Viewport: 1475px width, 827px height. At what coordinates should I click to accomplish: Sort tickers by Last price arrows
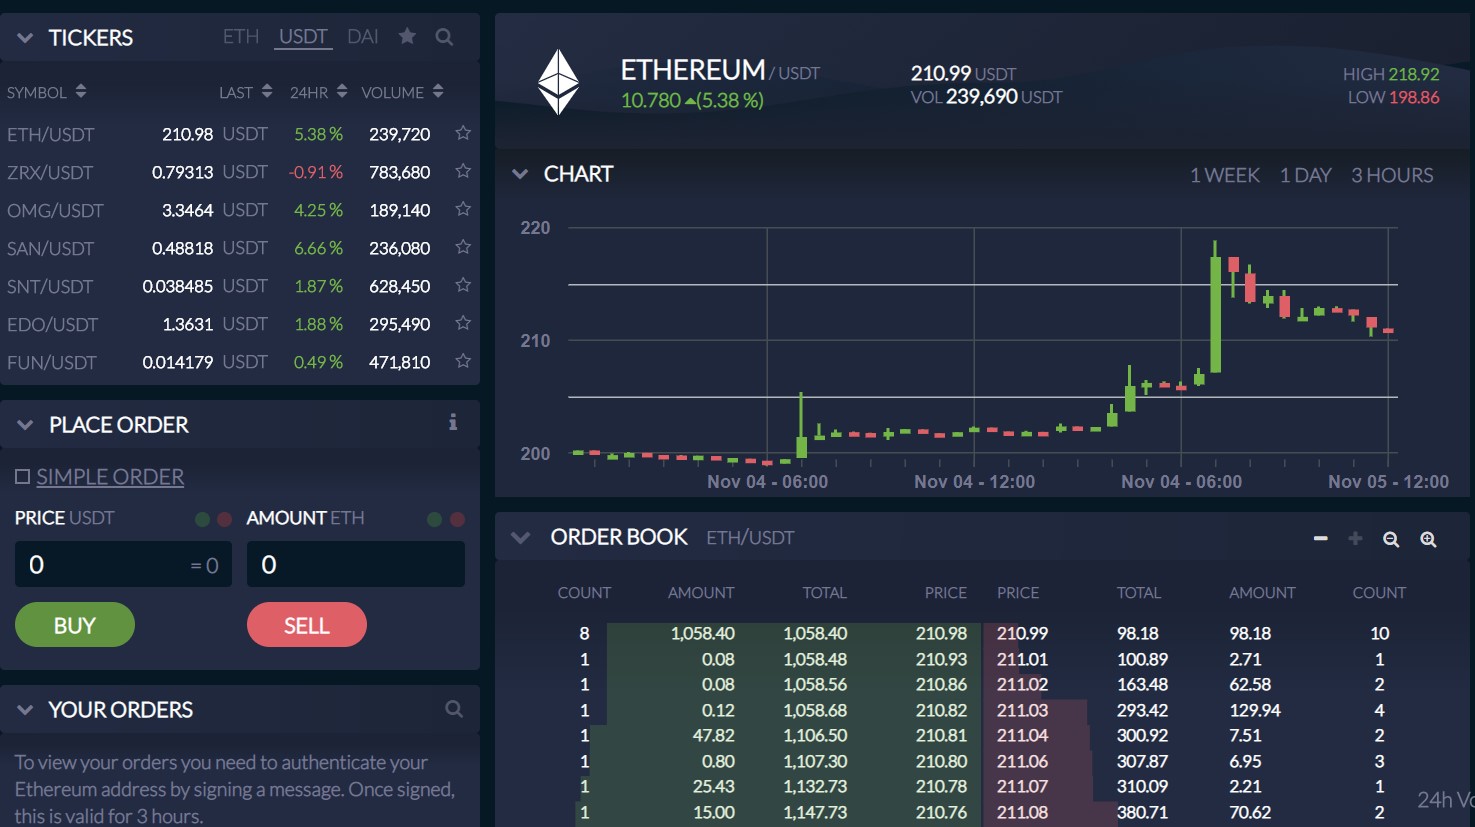tap(267, 91)
